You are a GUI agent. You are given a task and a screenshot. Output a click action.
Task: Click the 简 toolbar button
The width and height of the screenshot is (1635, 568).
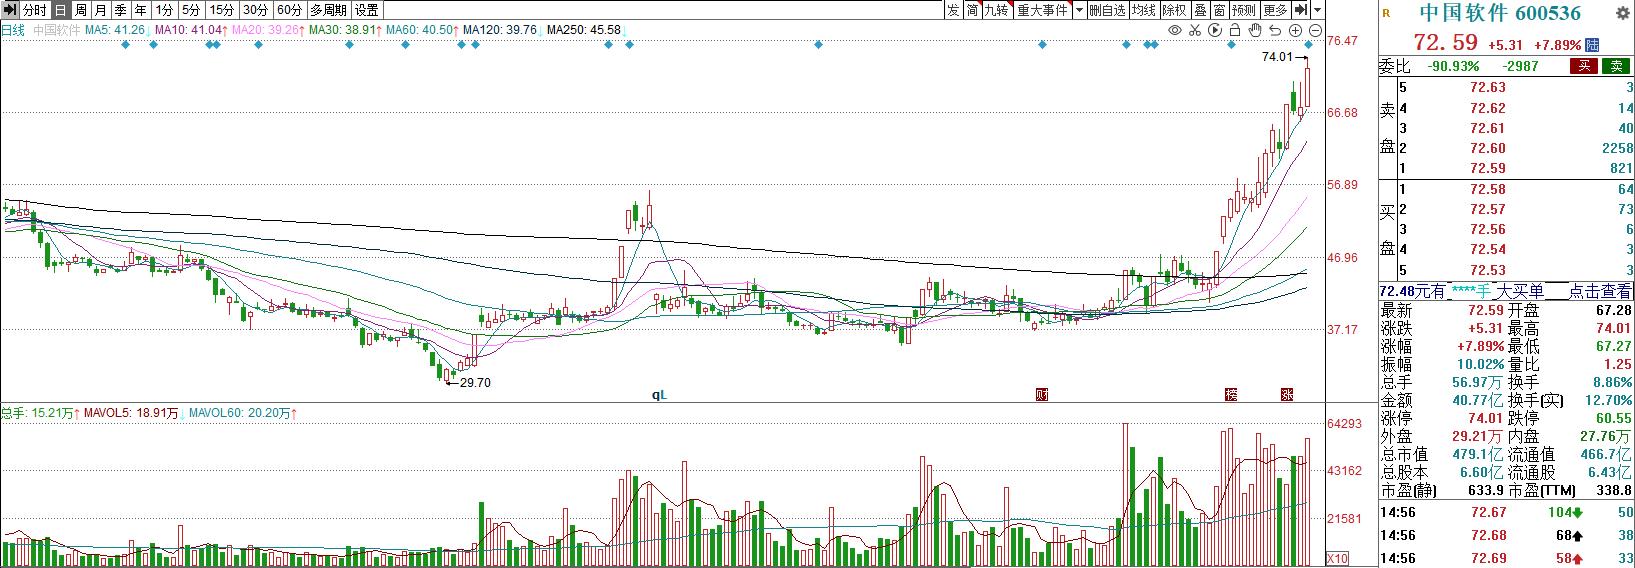coord(972,10)
